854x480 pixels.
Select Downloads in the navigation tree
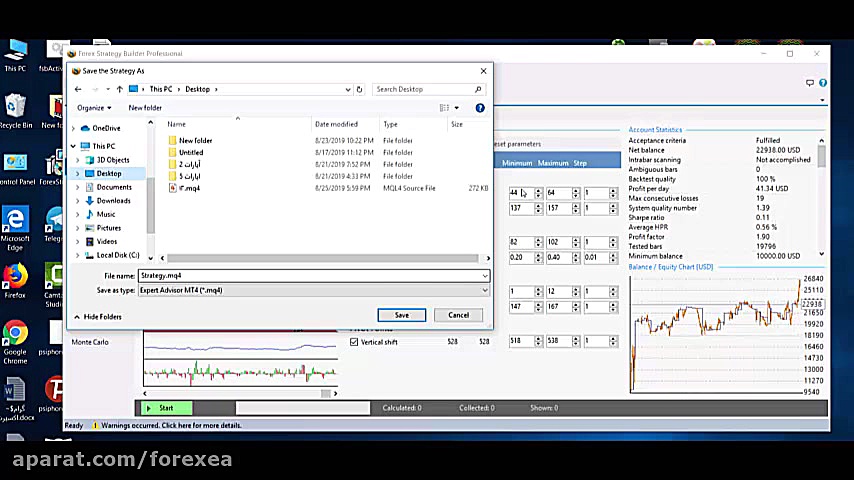tap(108, 200)
